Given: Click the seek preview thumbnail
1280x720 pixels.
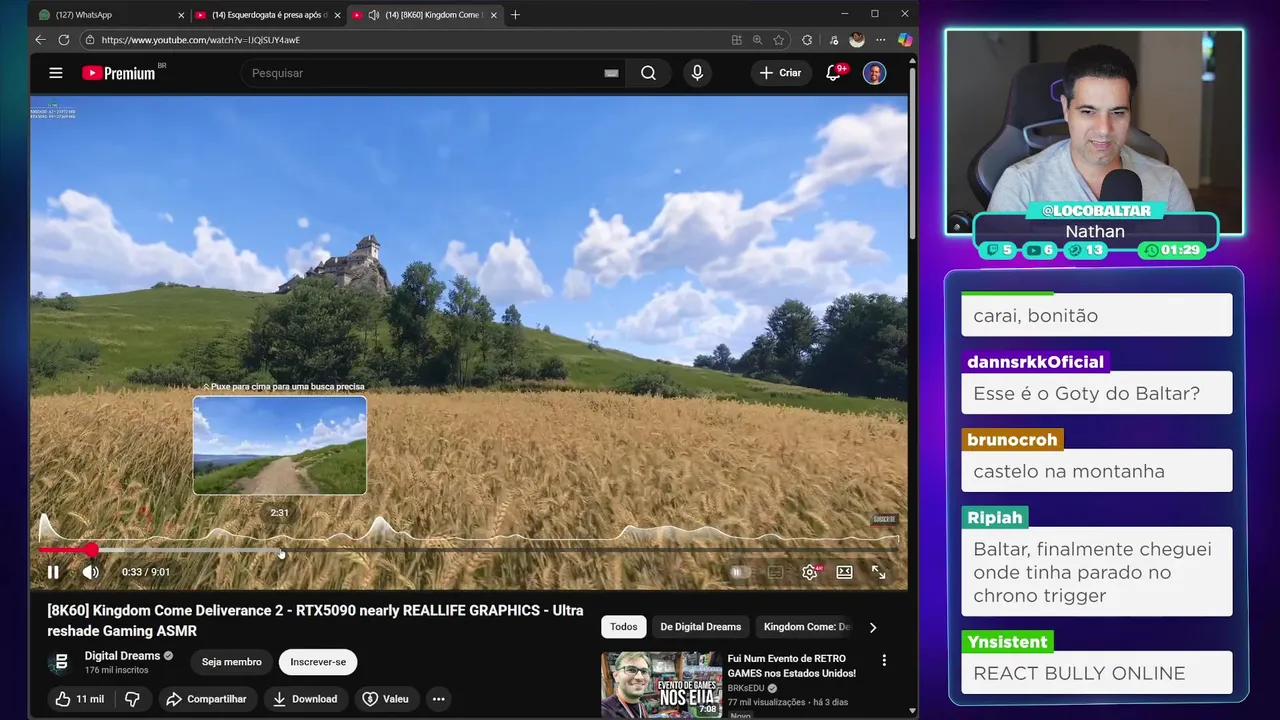Looking at the screenshot, I should coord(280,445).
